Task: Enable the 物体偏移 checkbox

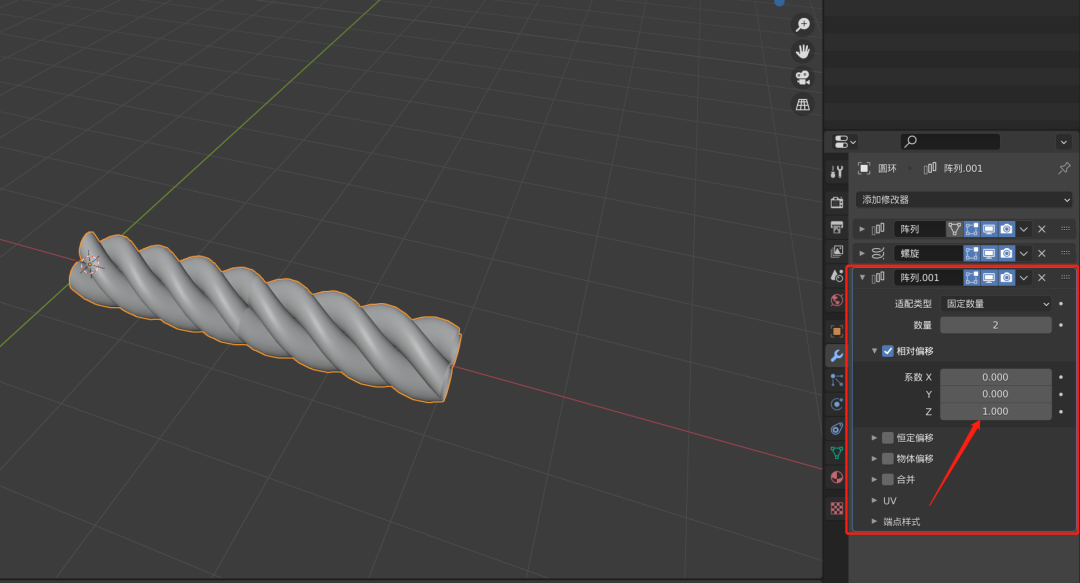Action: (888, 458)
